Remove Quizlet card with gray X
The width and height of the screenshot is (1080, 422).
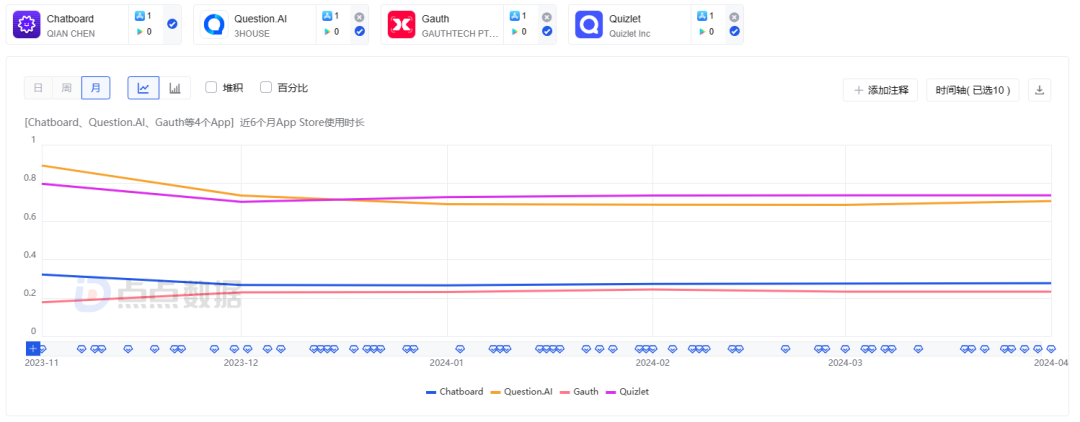(x=734, y=17)
